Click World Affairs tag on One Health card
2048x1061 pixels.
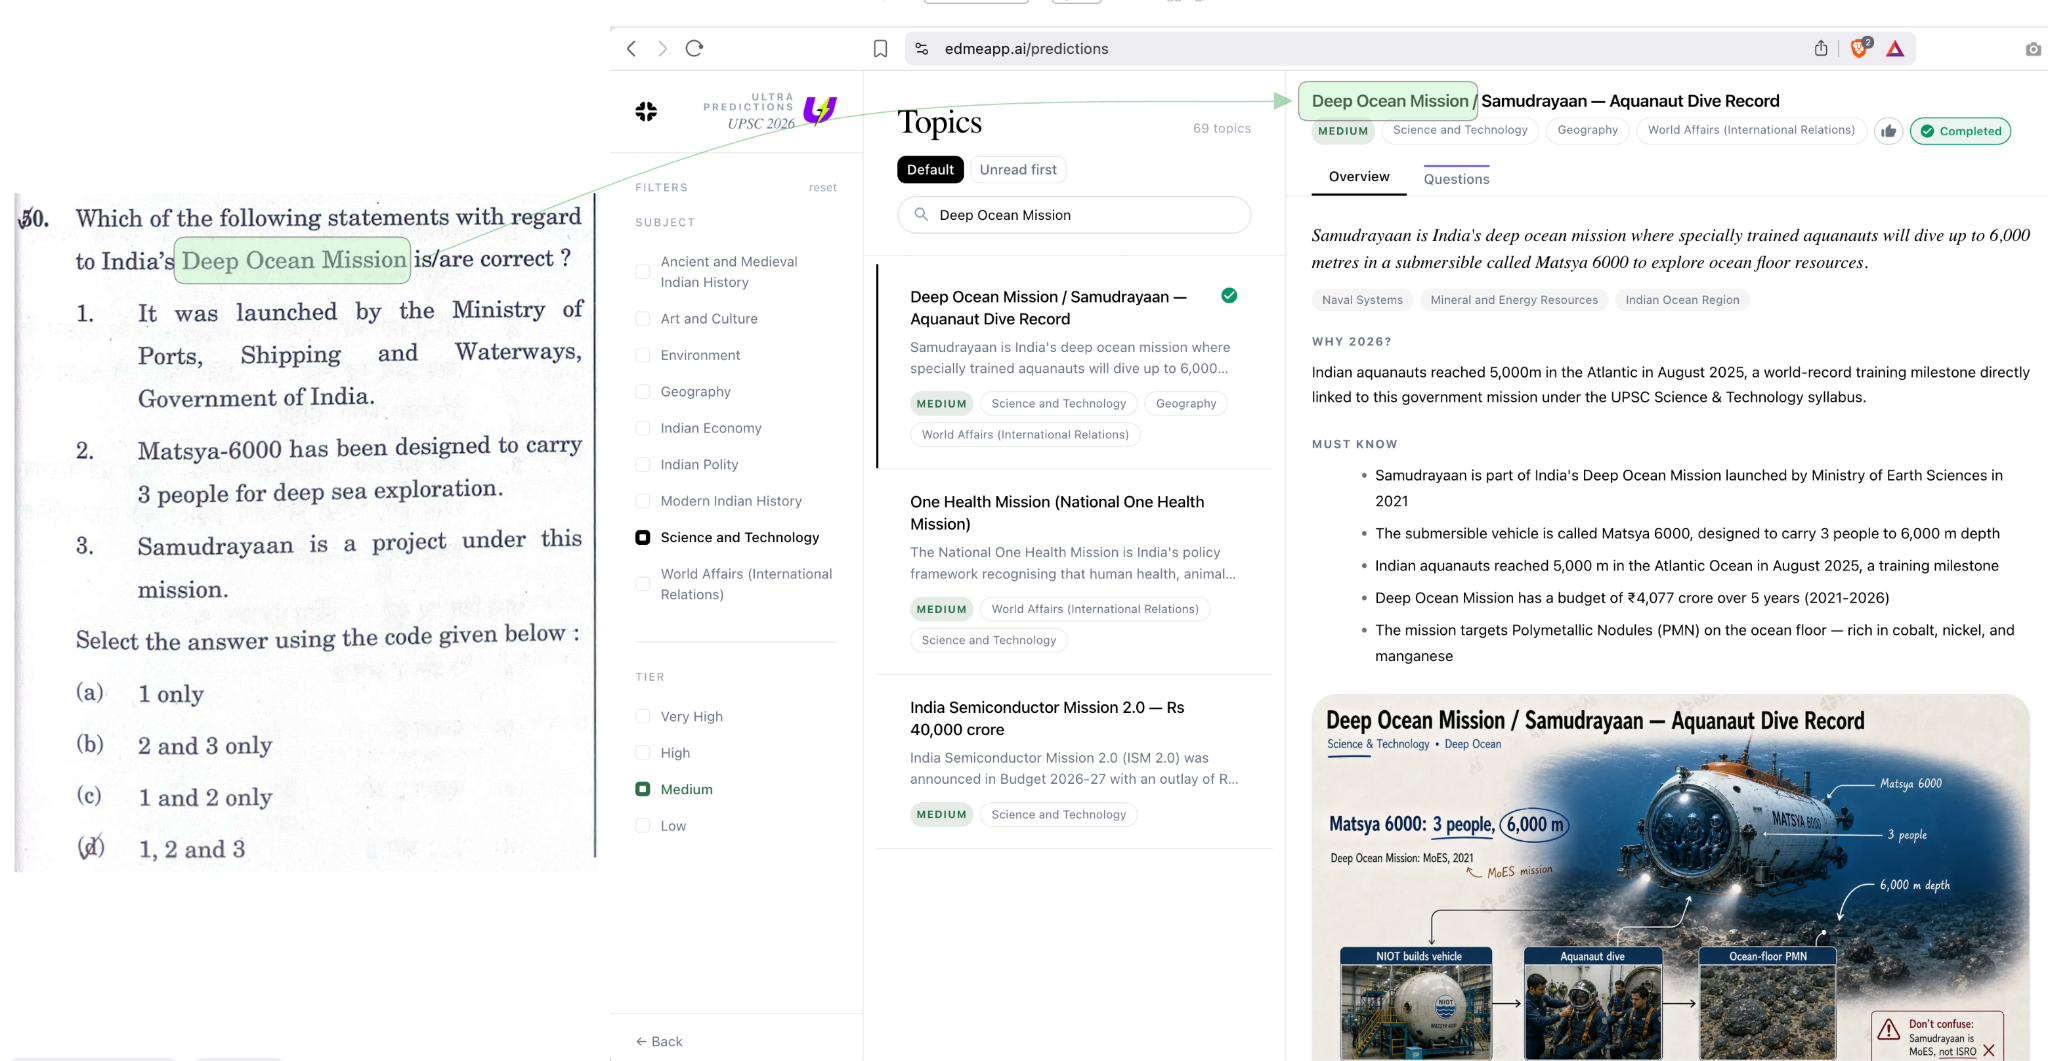[1095, 609]
